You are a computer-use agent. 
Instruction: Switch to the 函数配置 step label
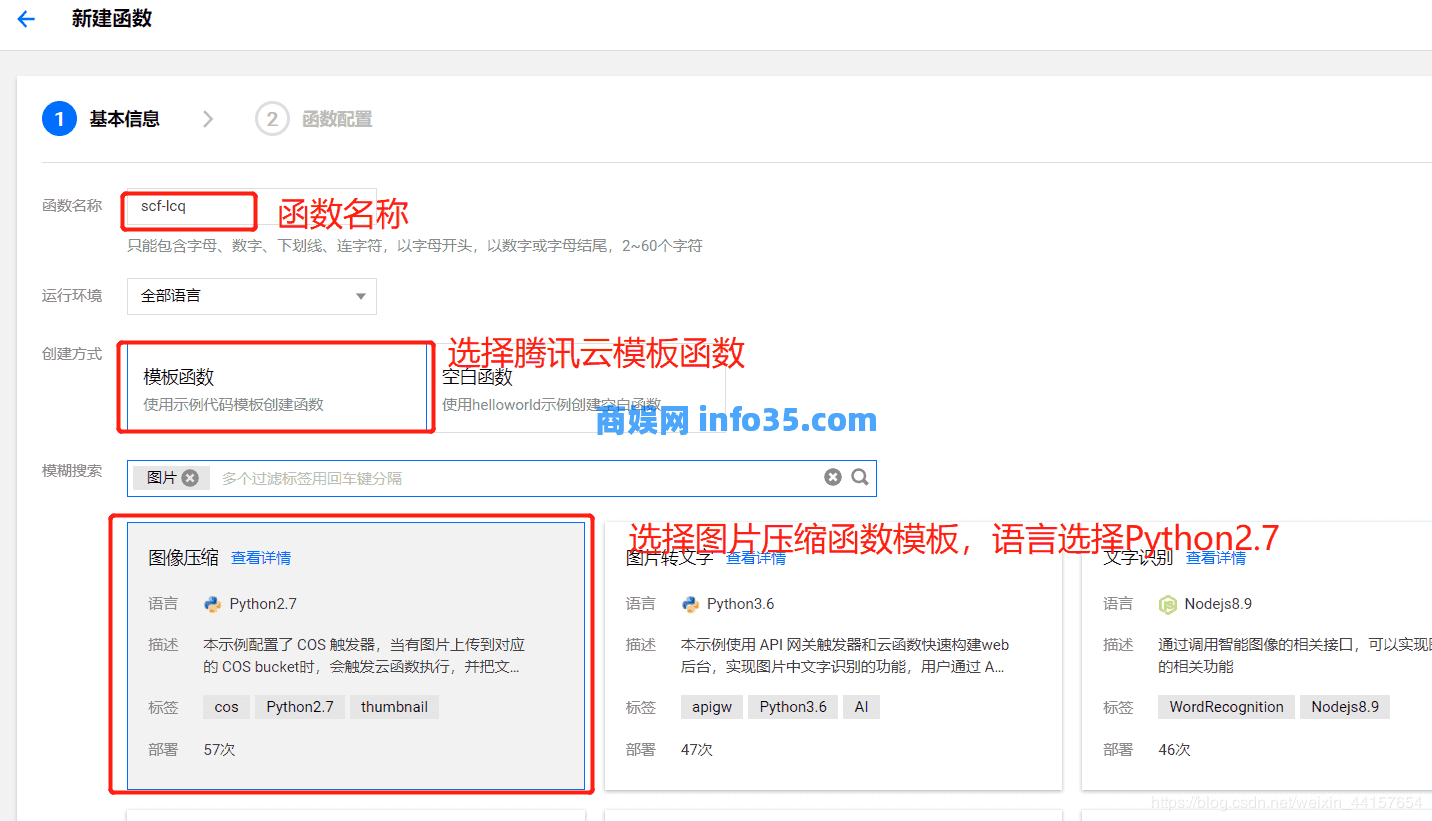pos(337,119)
